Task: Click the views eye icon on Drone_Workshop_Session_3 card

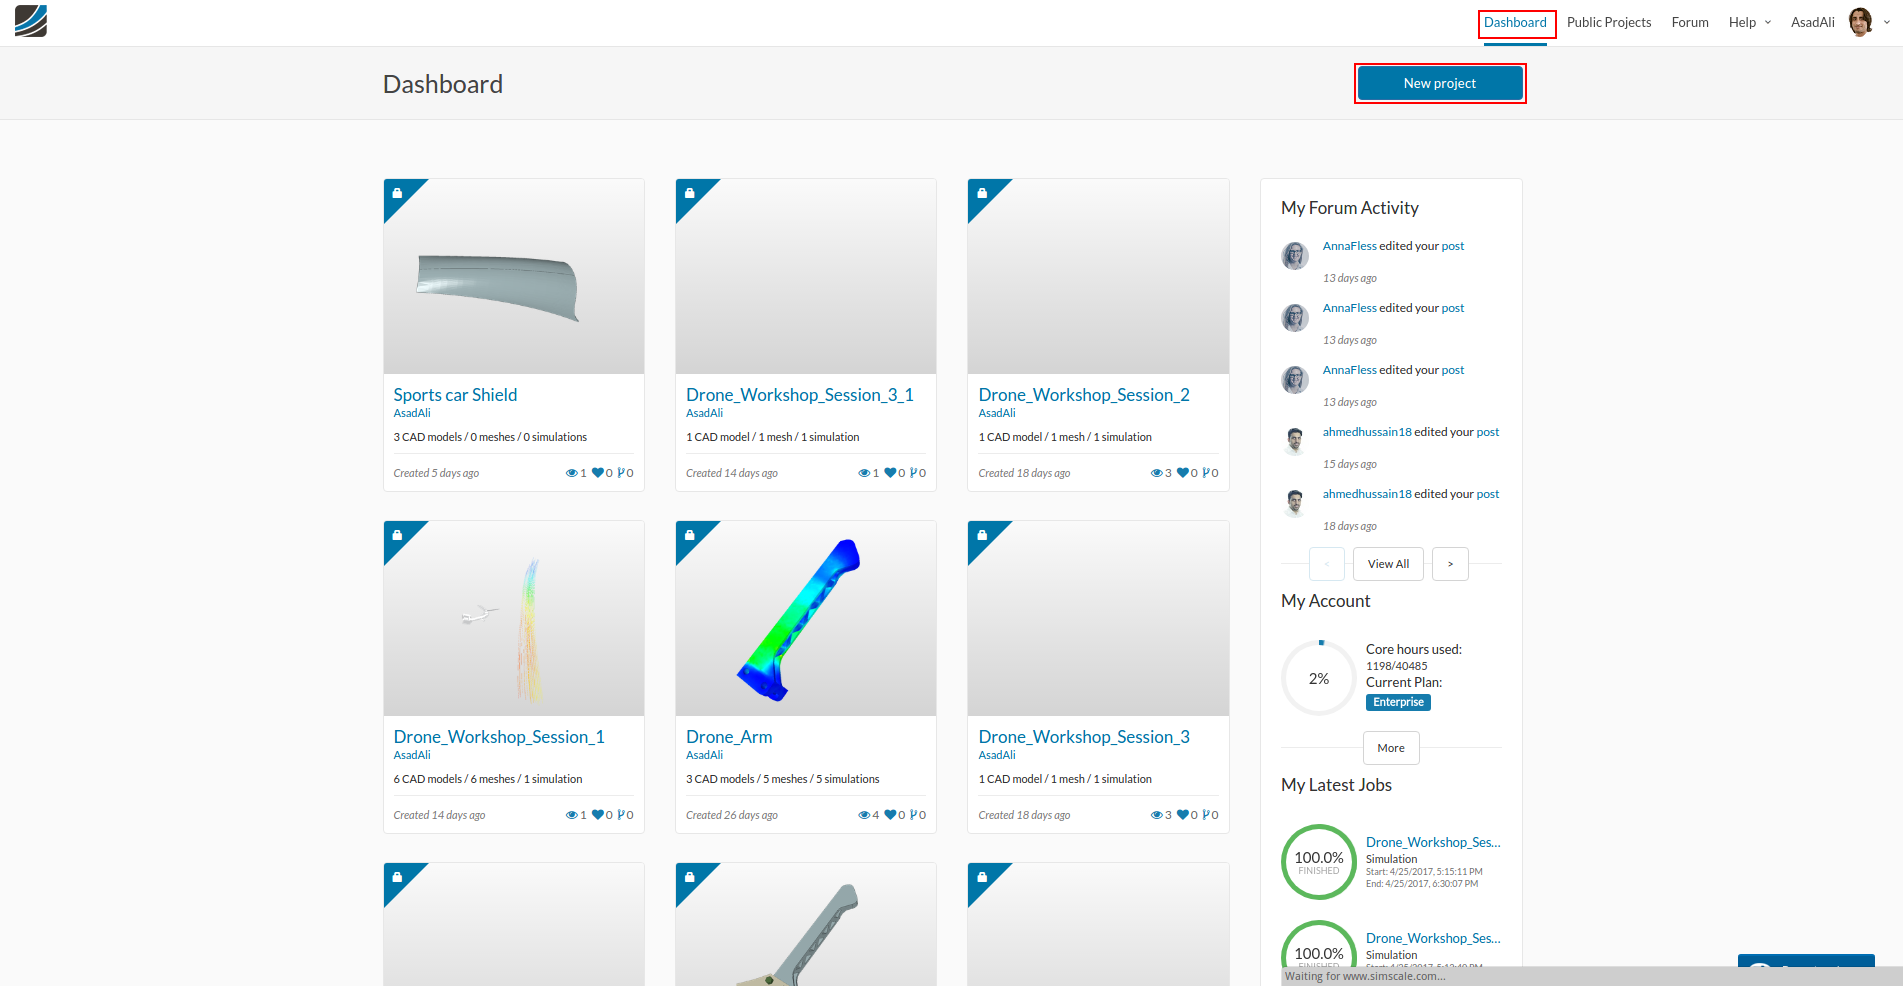Action: tap(1157, 815)
